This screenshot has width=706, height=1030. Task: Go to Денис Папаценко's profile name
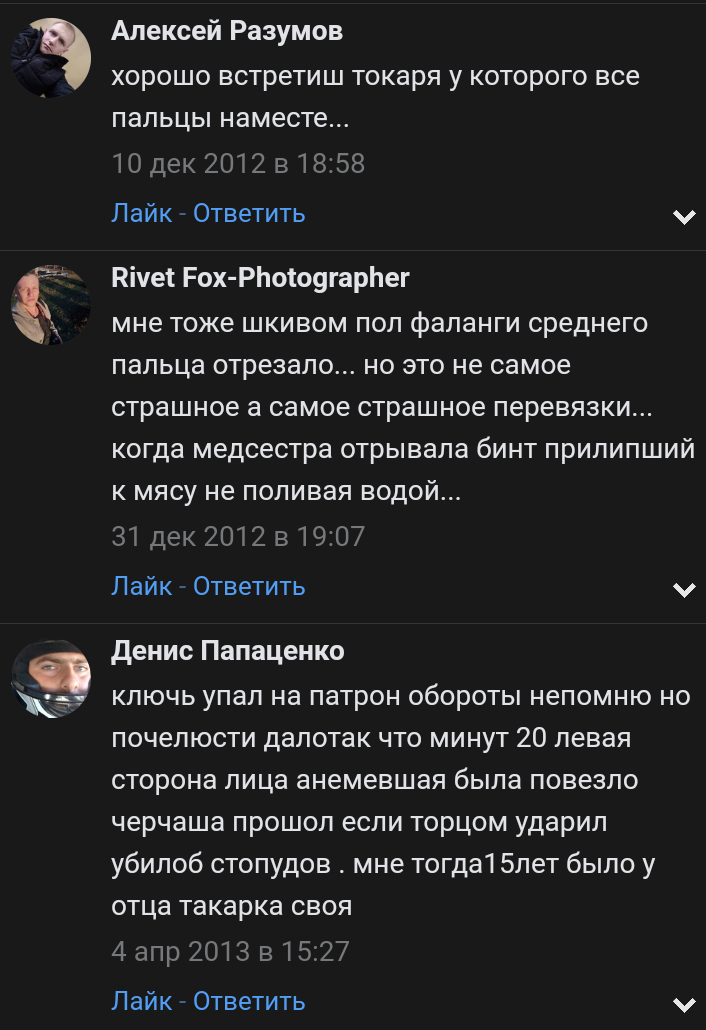point(228,651)
